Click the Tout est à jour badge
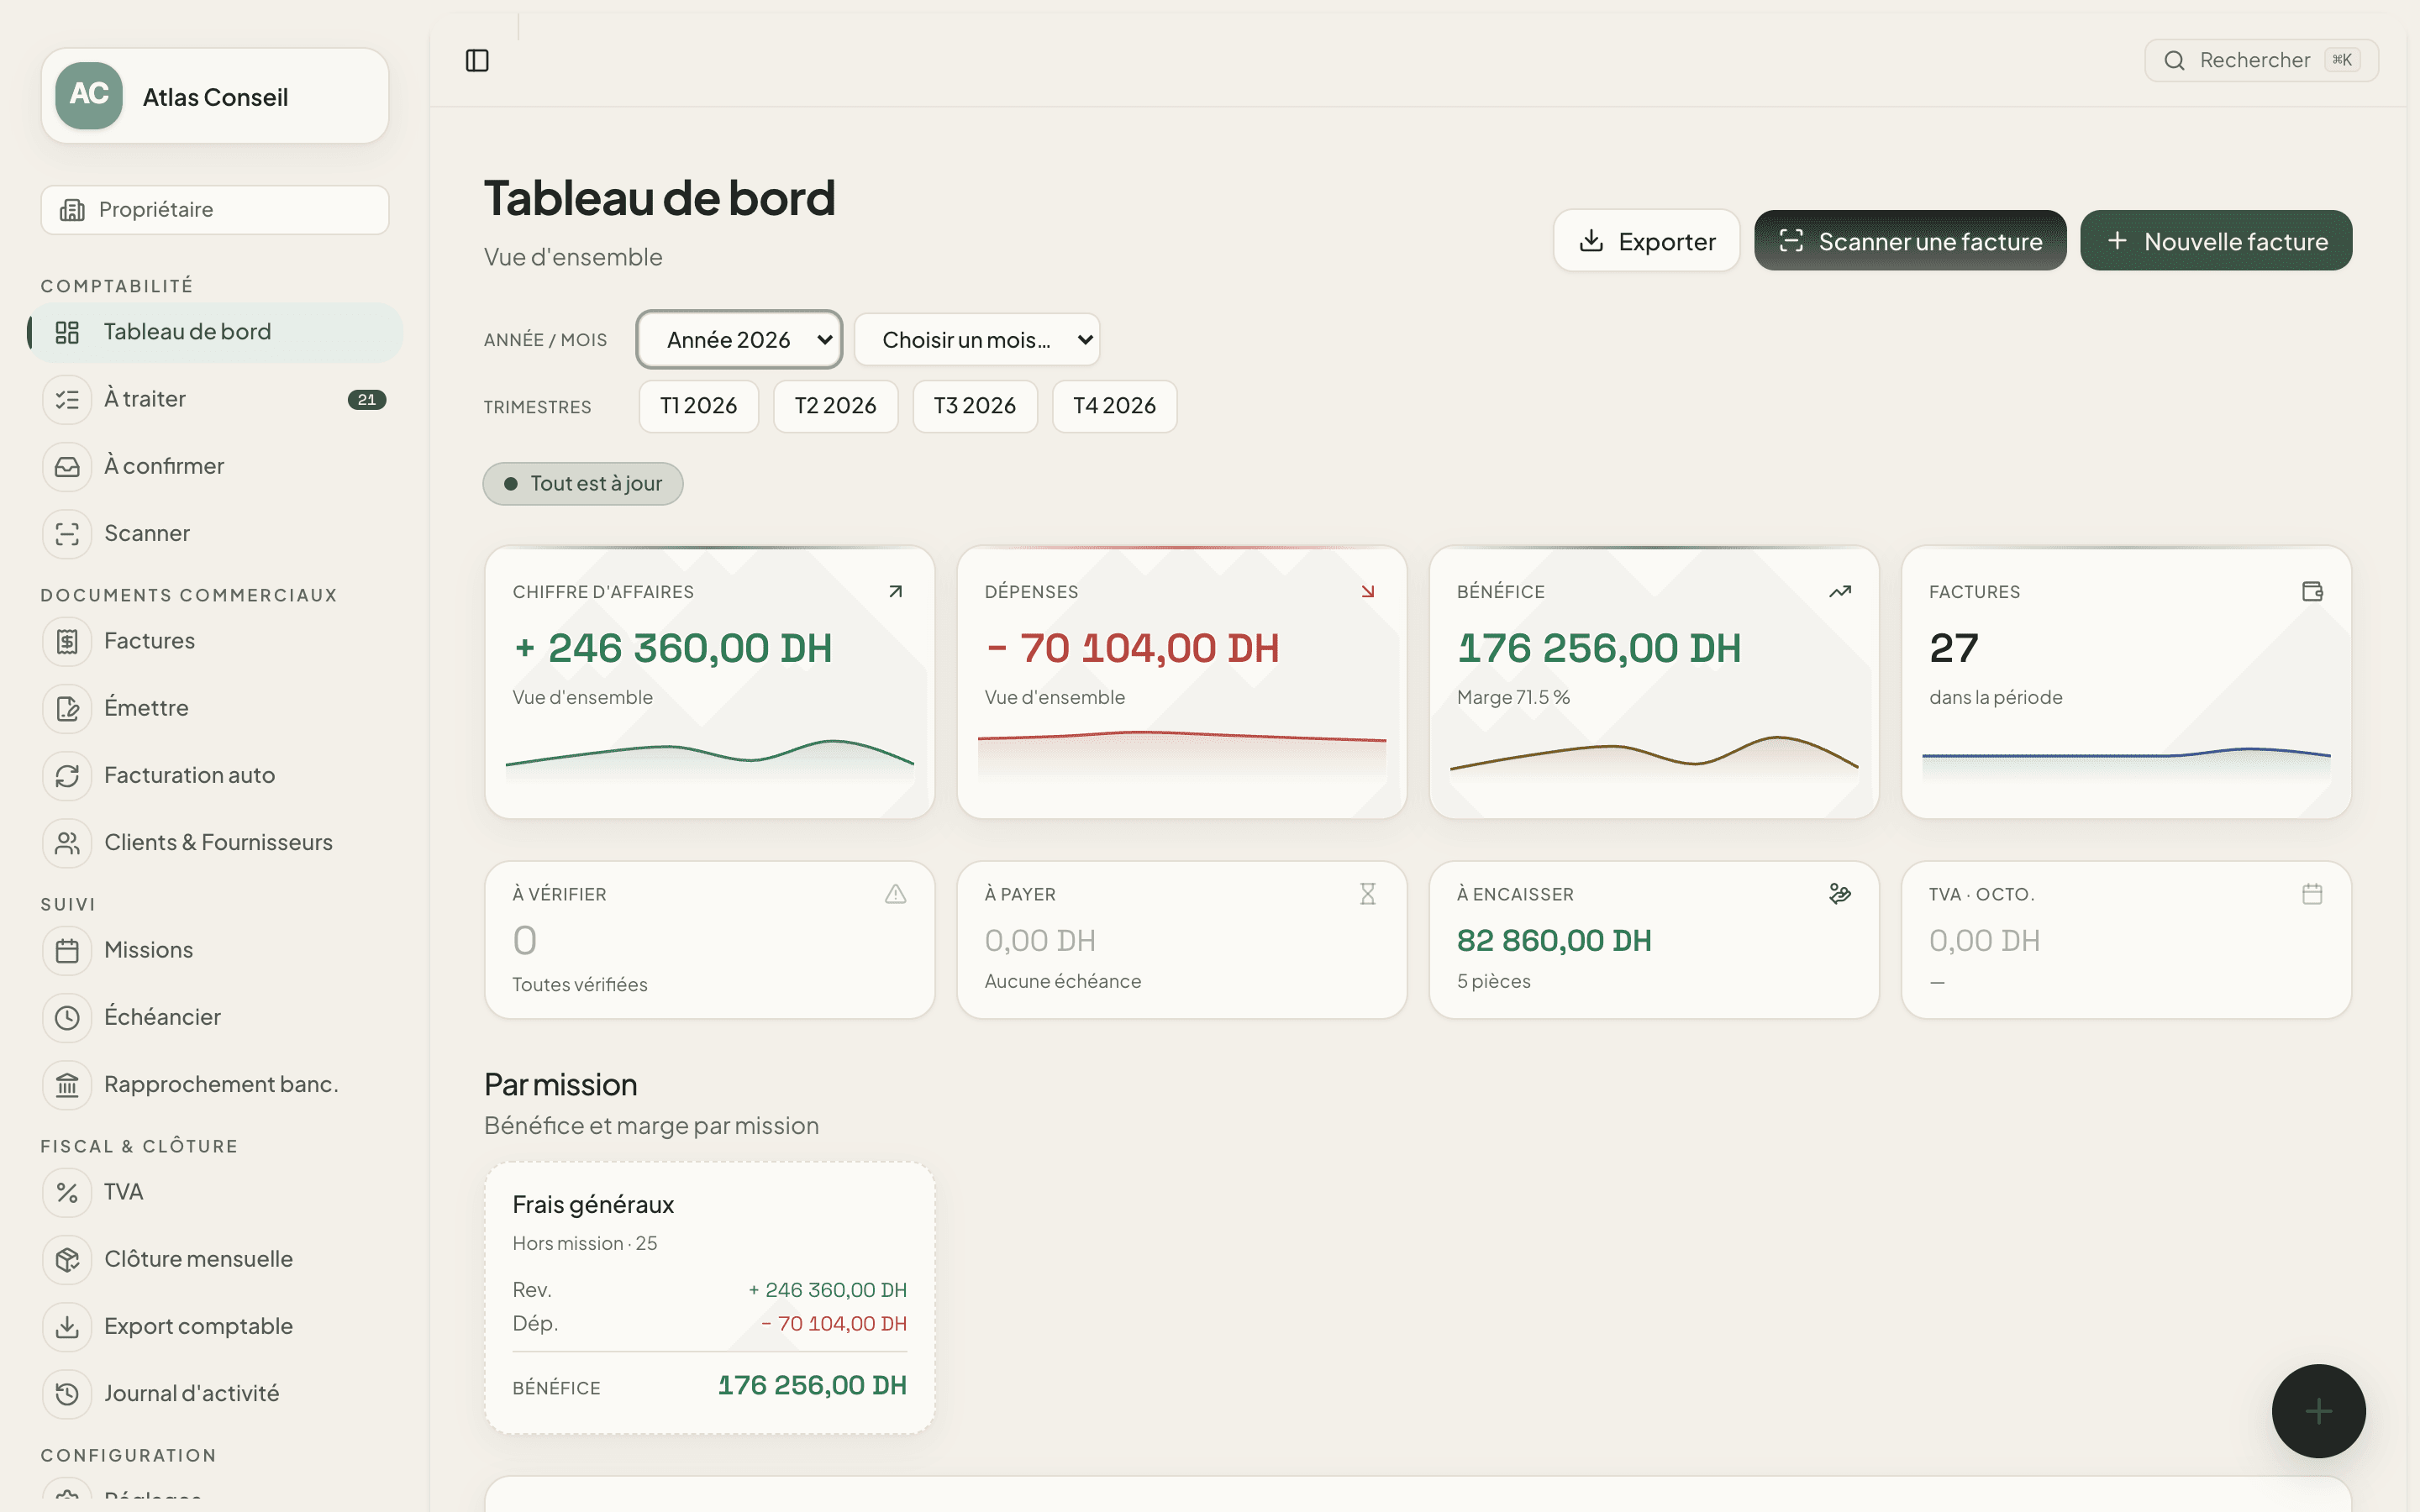This screenshot has width=2420, height=1512. 583,484
